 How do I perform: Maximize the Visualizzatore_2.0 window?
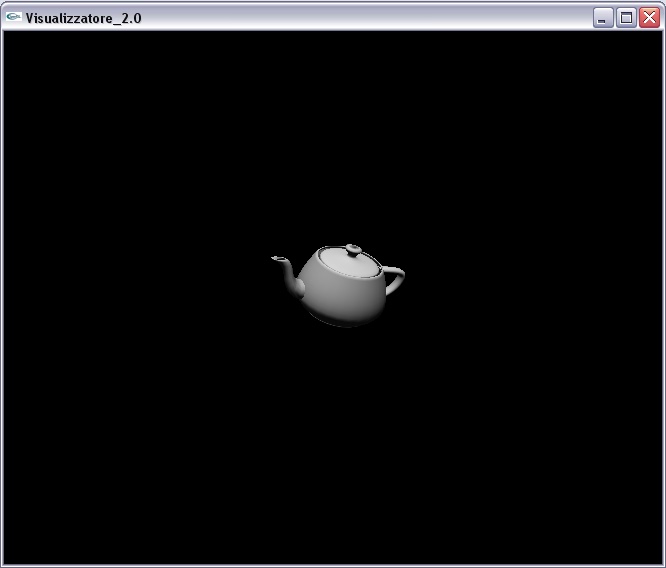pyautogui.click(x=626, y=18)
